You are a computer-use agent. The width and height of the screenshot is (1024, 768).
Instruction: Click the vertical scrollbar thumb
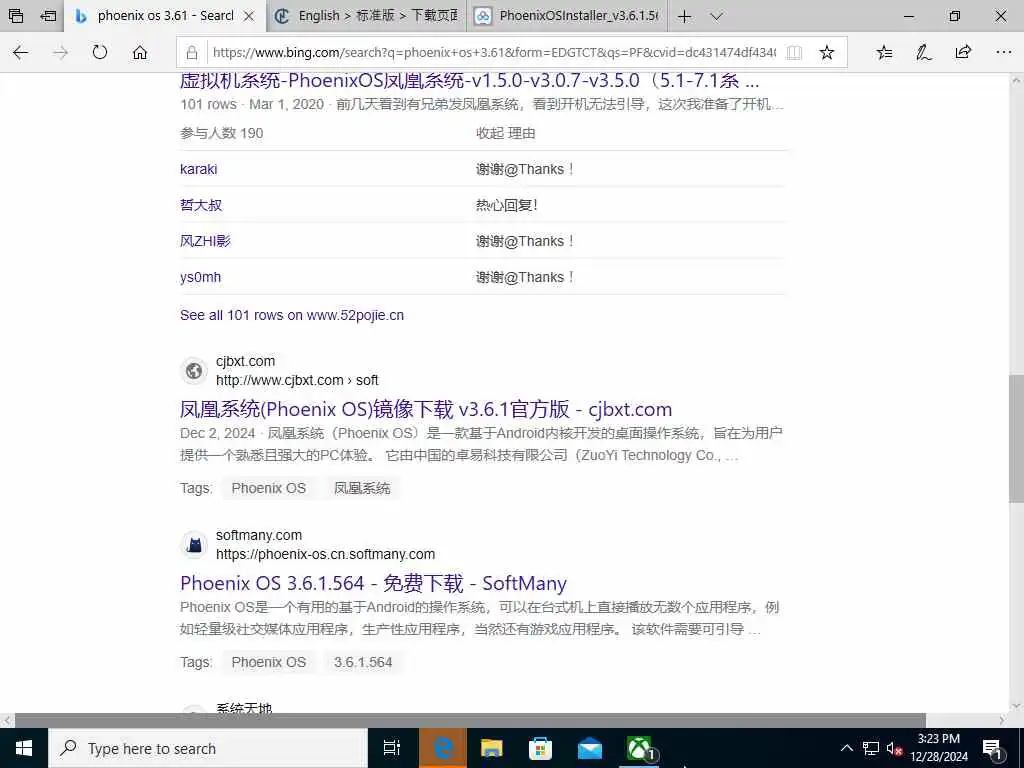pyautogui.click(x=1016, y=439)
